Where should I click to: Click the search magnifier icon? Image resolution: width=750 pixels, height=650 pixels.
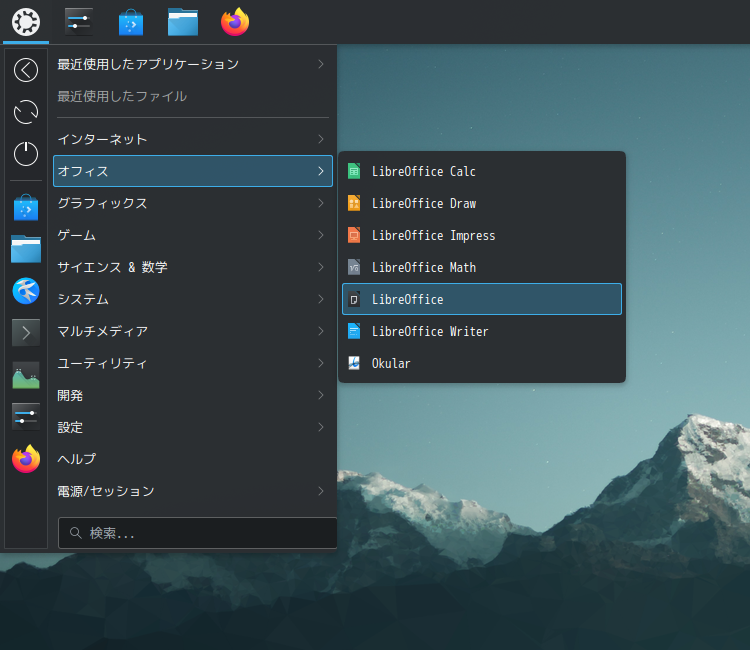[x=76, y=533]
